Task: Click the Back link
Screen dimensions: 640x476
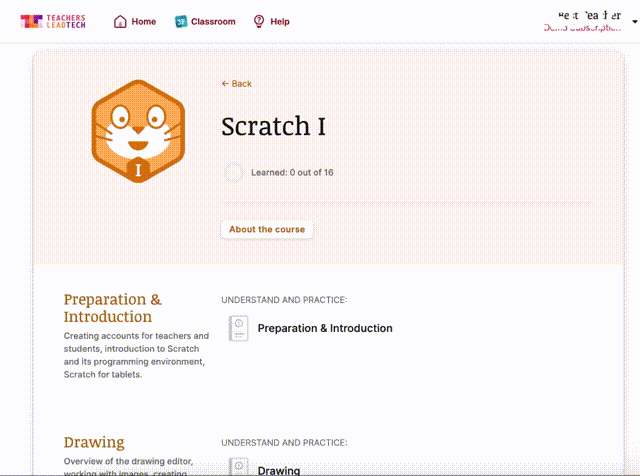Action: coord(237,84)
